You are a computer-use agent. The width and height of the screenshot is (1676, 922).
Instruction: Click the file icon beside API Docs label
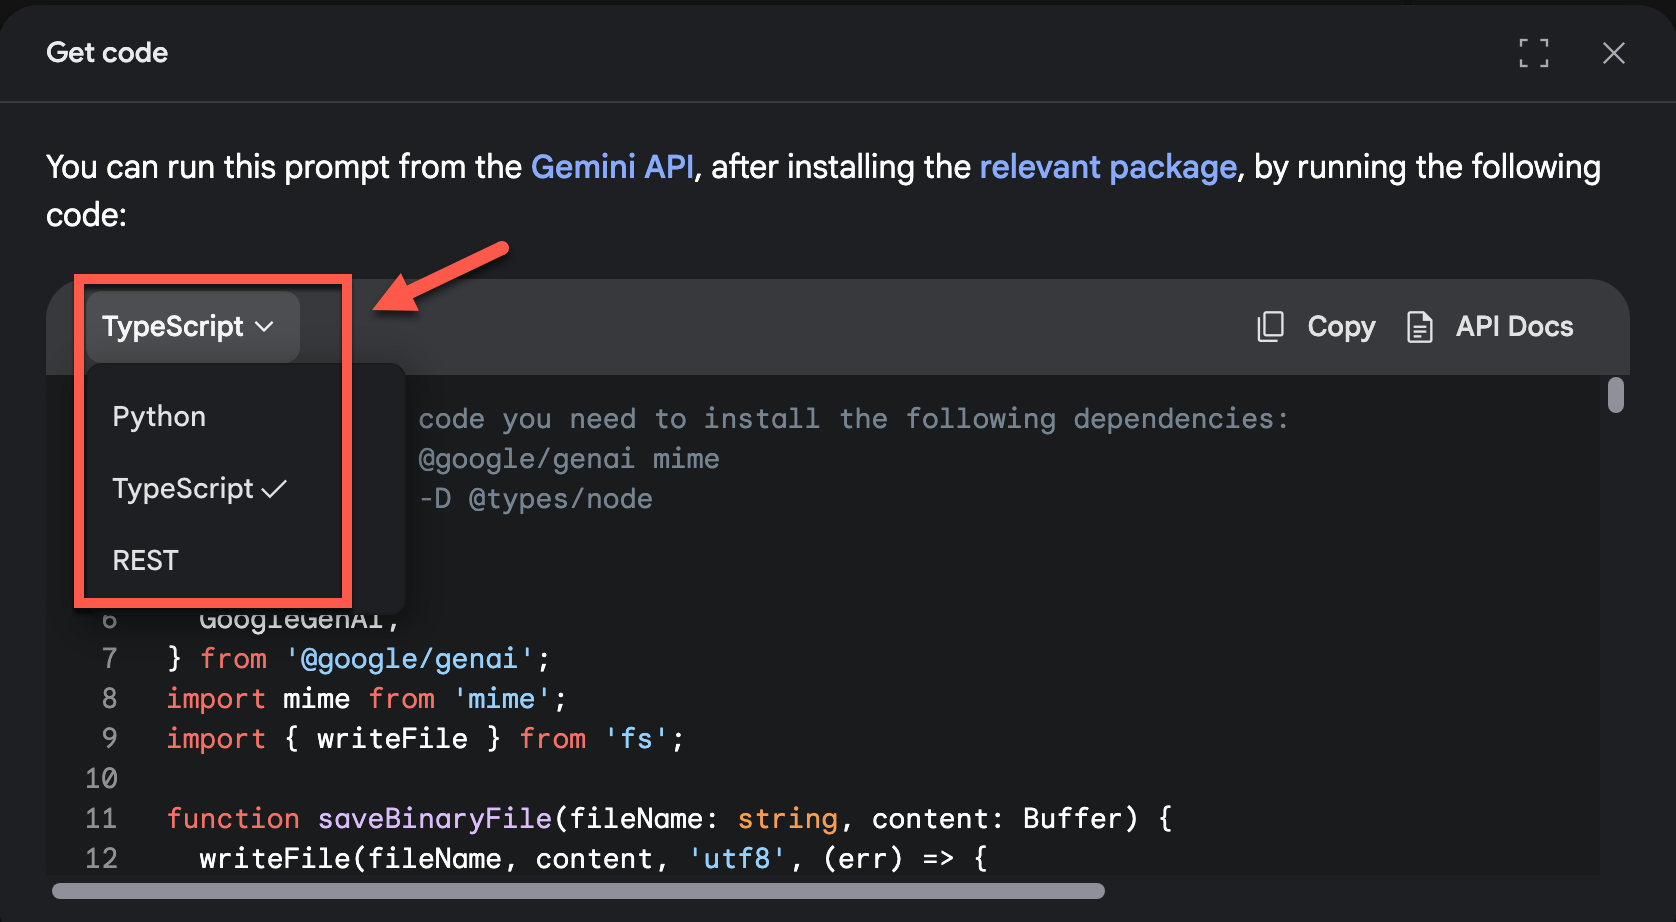tap(1421, 327)
